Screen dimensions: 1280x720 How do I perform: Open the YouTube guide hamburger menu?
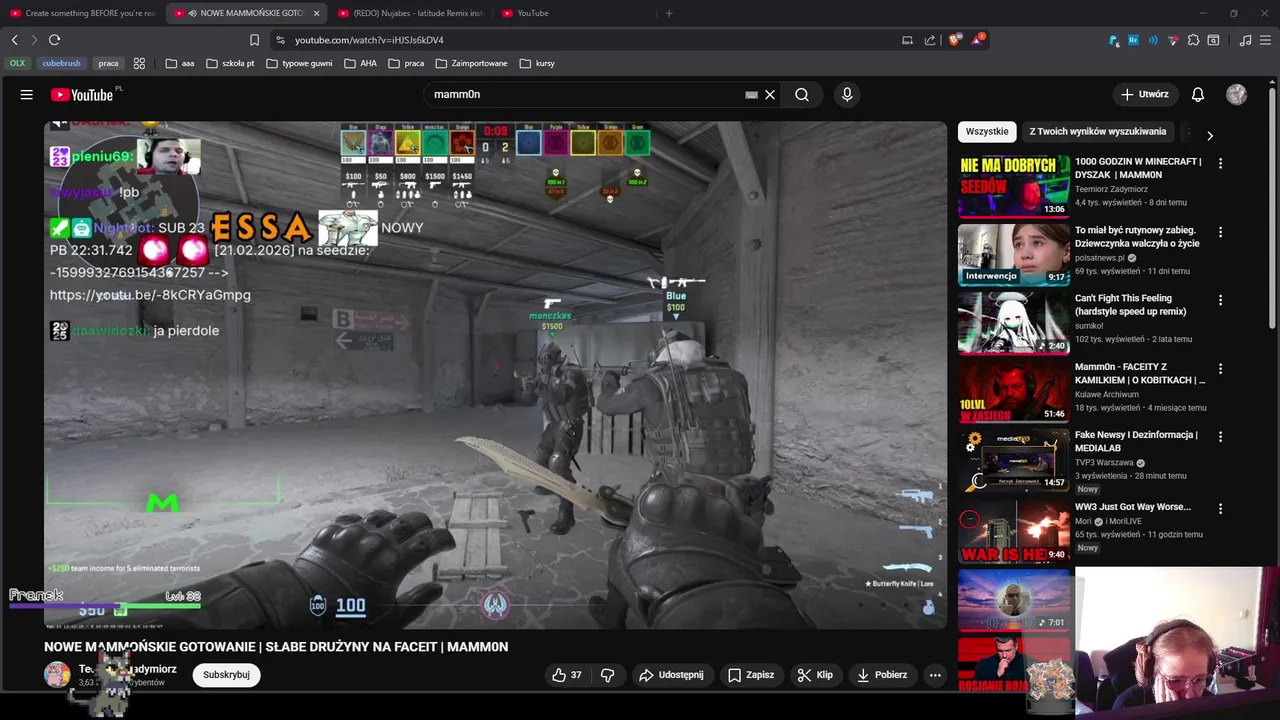pyautogui.click(x=27, y=94)
